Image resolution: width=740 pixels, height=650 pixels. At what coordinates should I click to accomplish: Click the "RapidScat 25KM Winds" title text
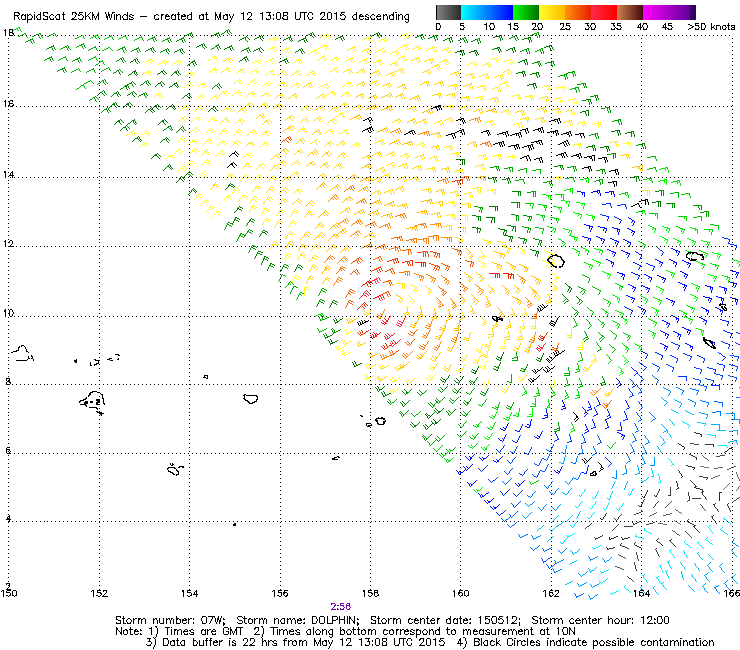coord(73,17)
